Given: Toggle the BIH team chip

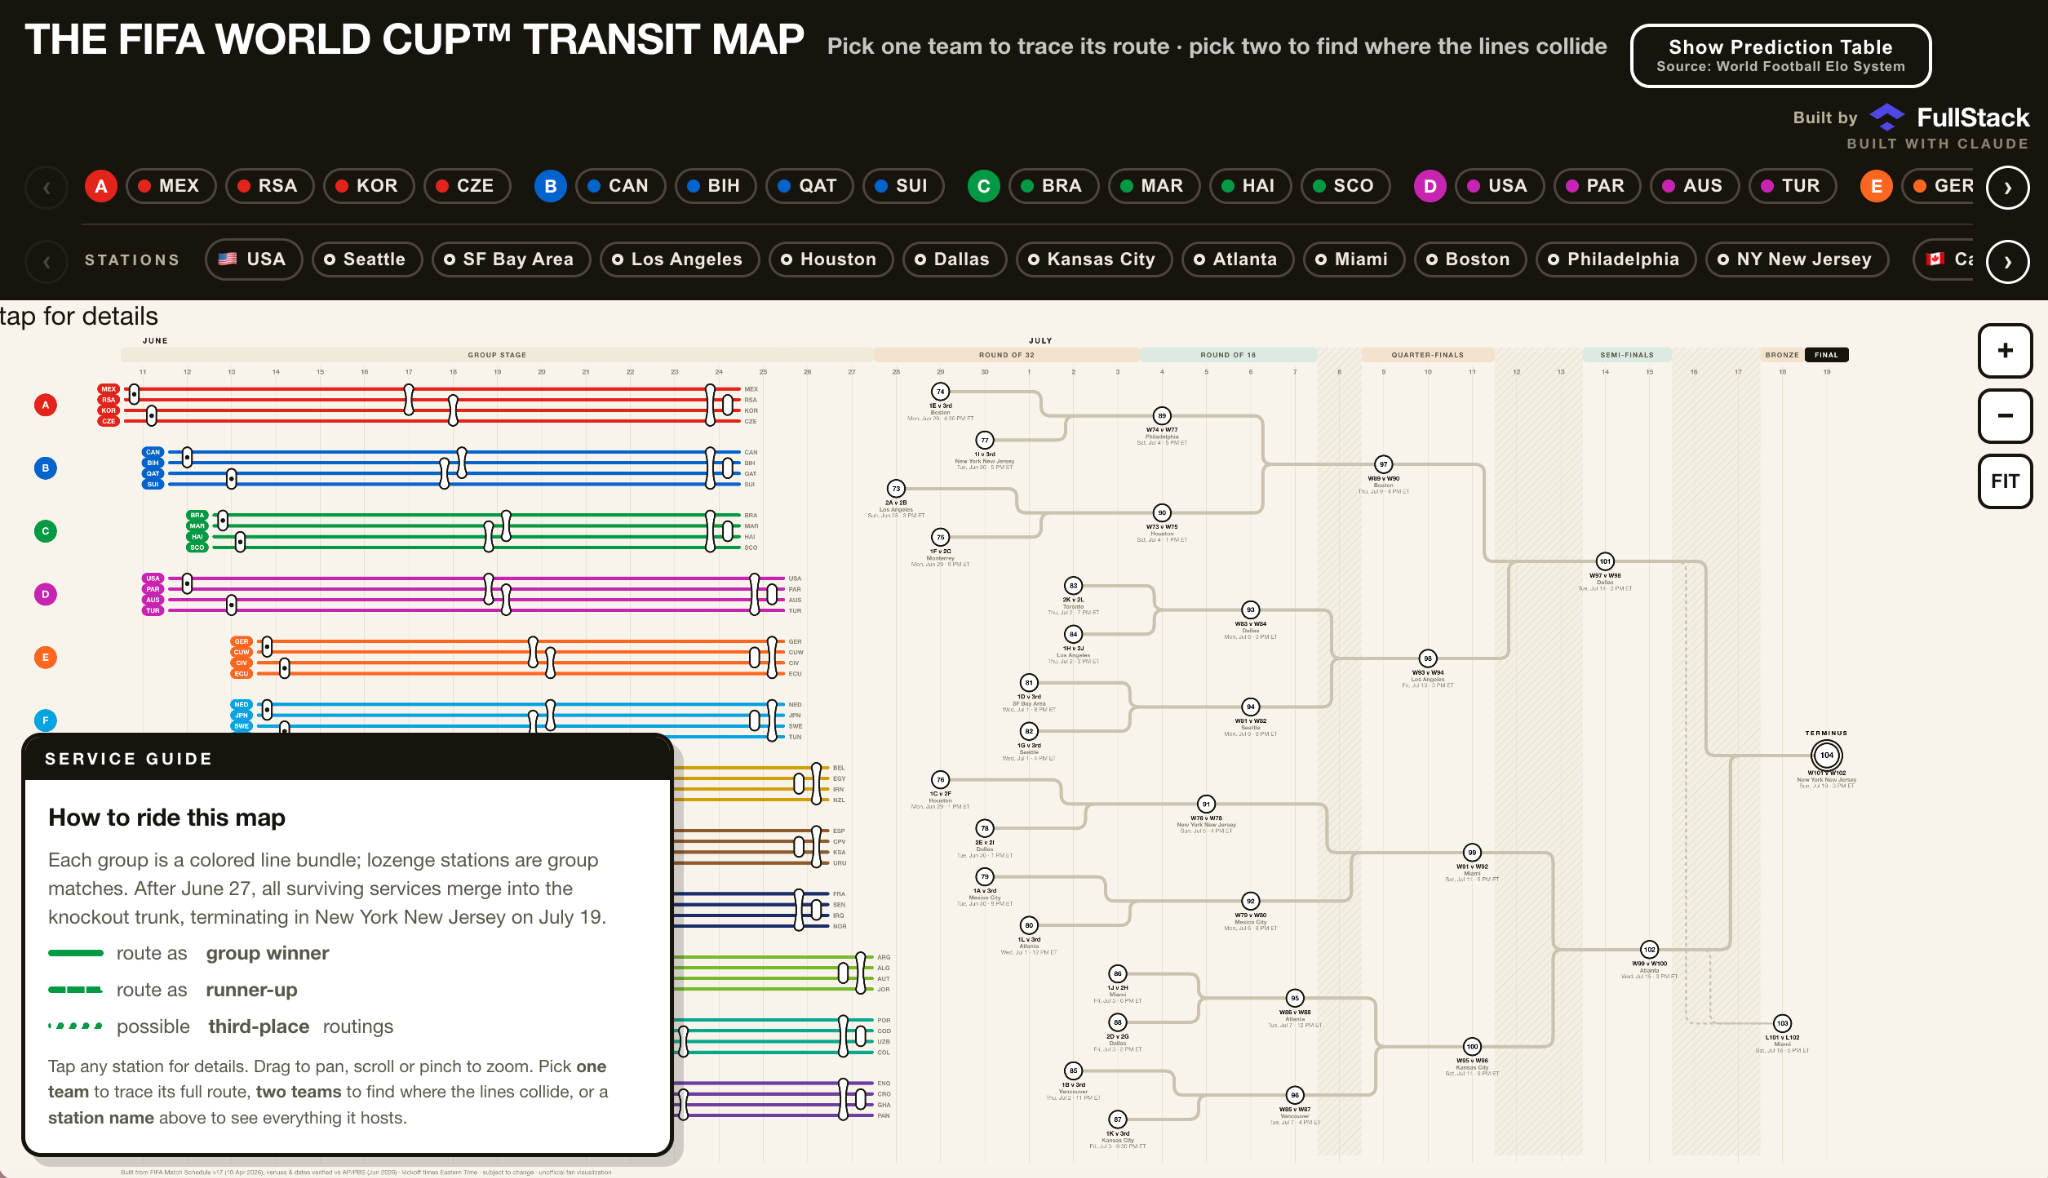Looking at the screenshot, I should [x=715, y=186].
